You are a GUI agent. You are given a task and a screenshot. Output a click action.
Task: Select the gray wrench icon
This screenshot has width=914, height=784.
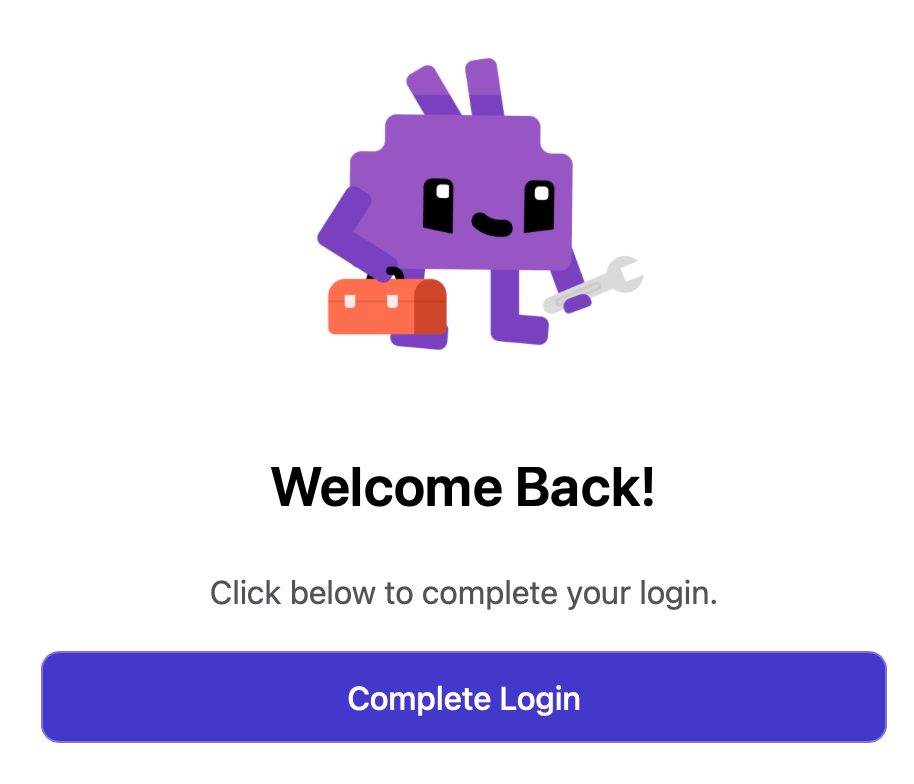tap(593, 284)
